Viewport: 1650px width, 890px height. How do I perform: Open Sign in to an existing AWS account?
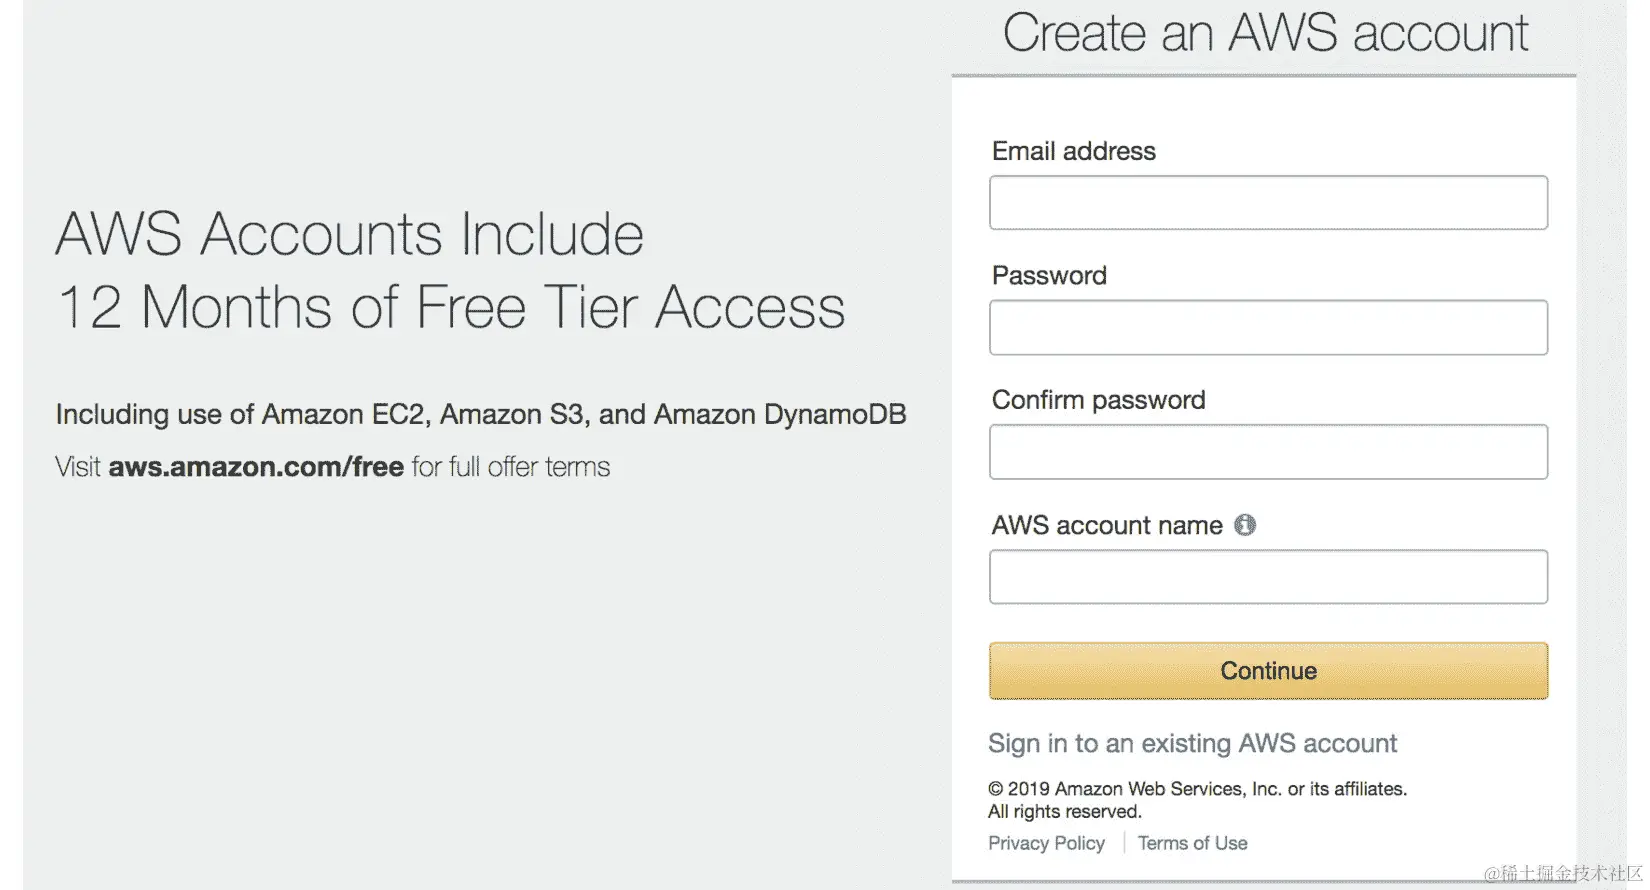1192,744
